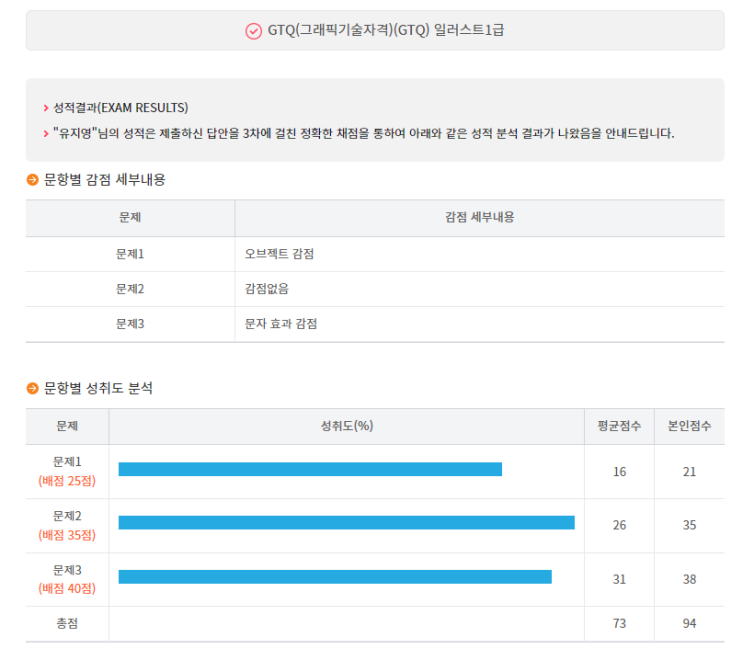This screenshot has height=660, width=743.
Task: Select average score 26 for 문제2
Action: click(619, 525)
